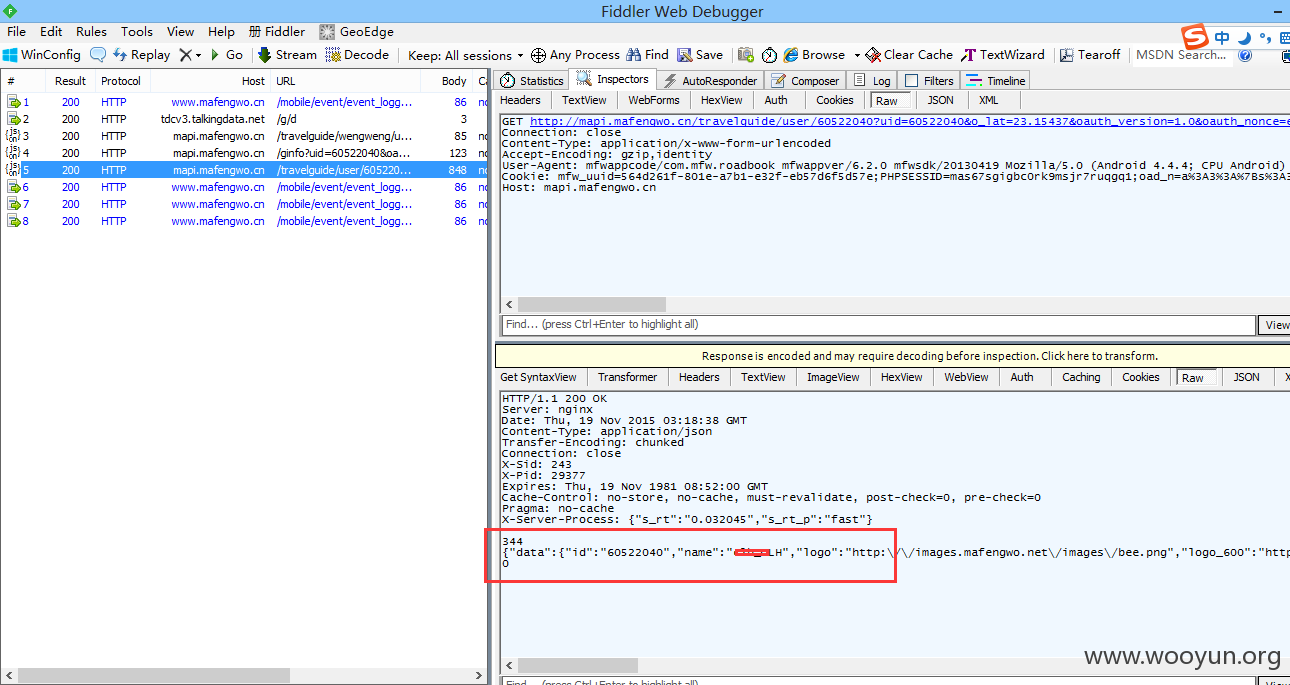The height and width of the screenshot is (685, 1290).
Task: Open the GeoEdge menu
Action: point(357,32)
